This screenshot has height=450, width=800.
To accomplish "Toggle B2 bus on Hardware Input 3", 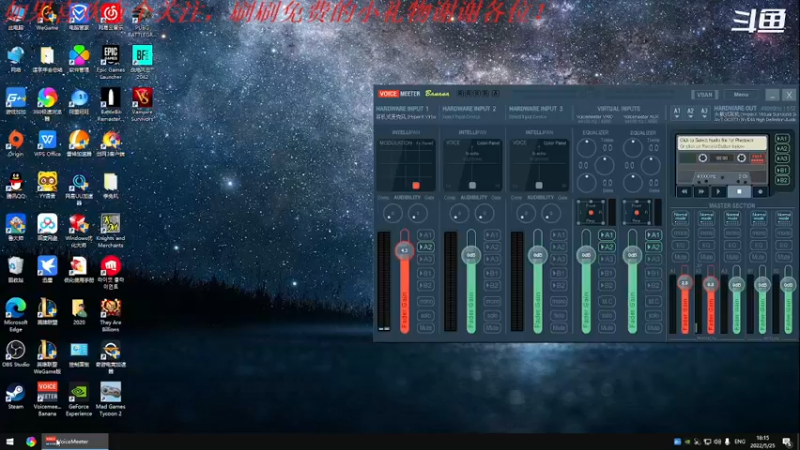I will click(559, 285).
